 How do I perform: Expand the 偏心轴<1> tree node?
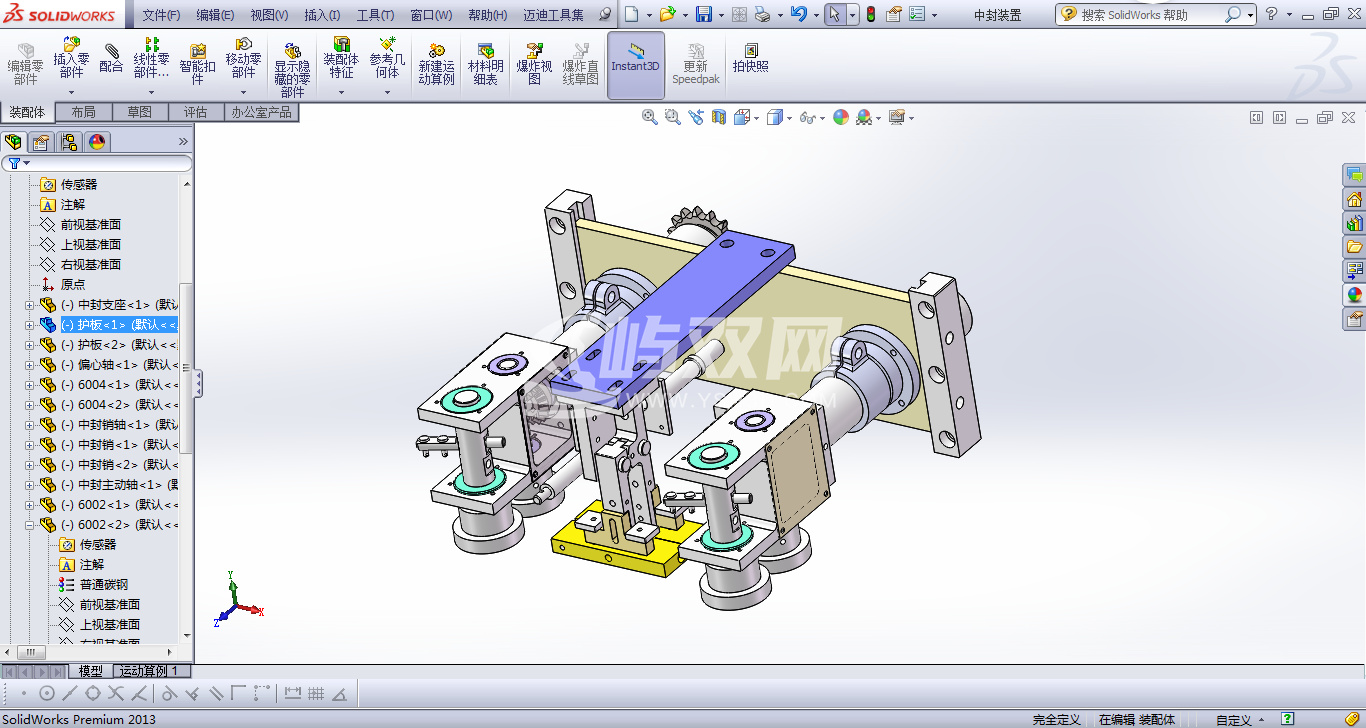tap(29, 365)
